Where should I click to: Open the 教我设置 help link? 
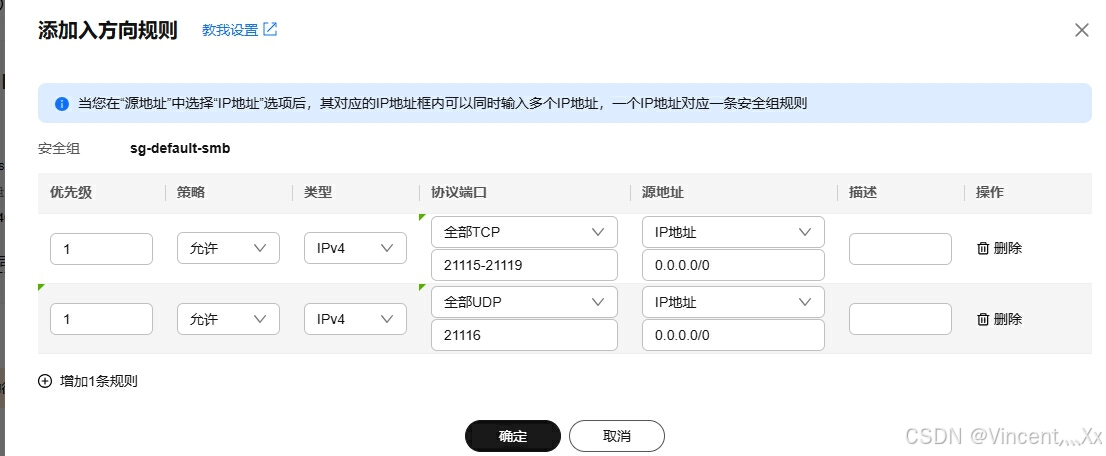pyautogui.click(x=230, y=30)
